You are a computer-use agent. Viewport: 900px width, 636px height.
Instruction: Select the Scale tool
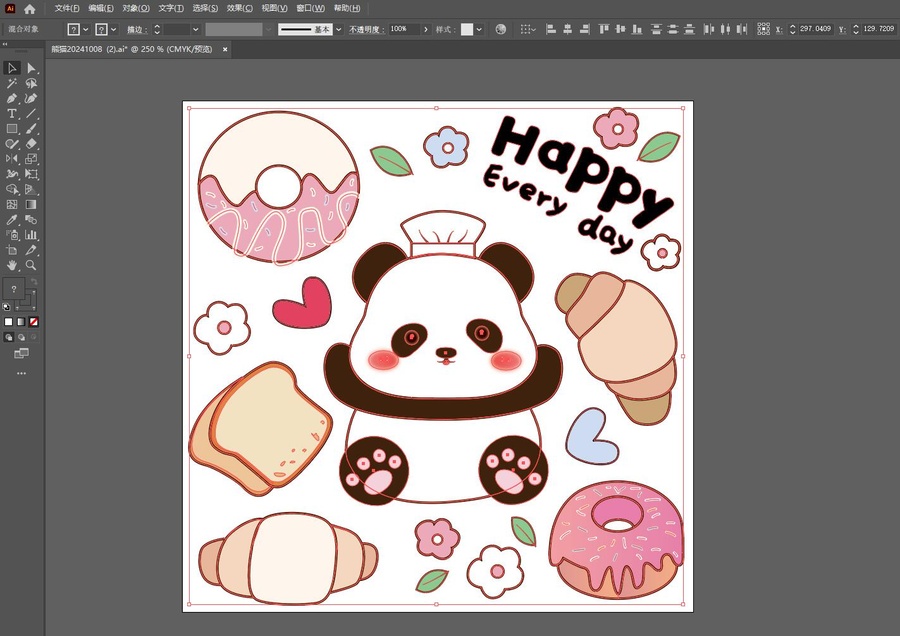[32, 159]
